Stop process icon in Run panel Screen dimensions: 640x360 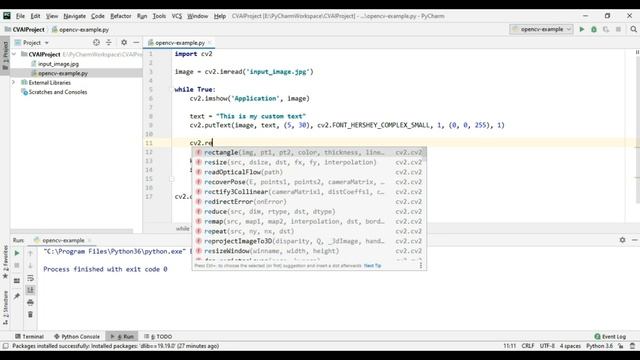(17, 266)
